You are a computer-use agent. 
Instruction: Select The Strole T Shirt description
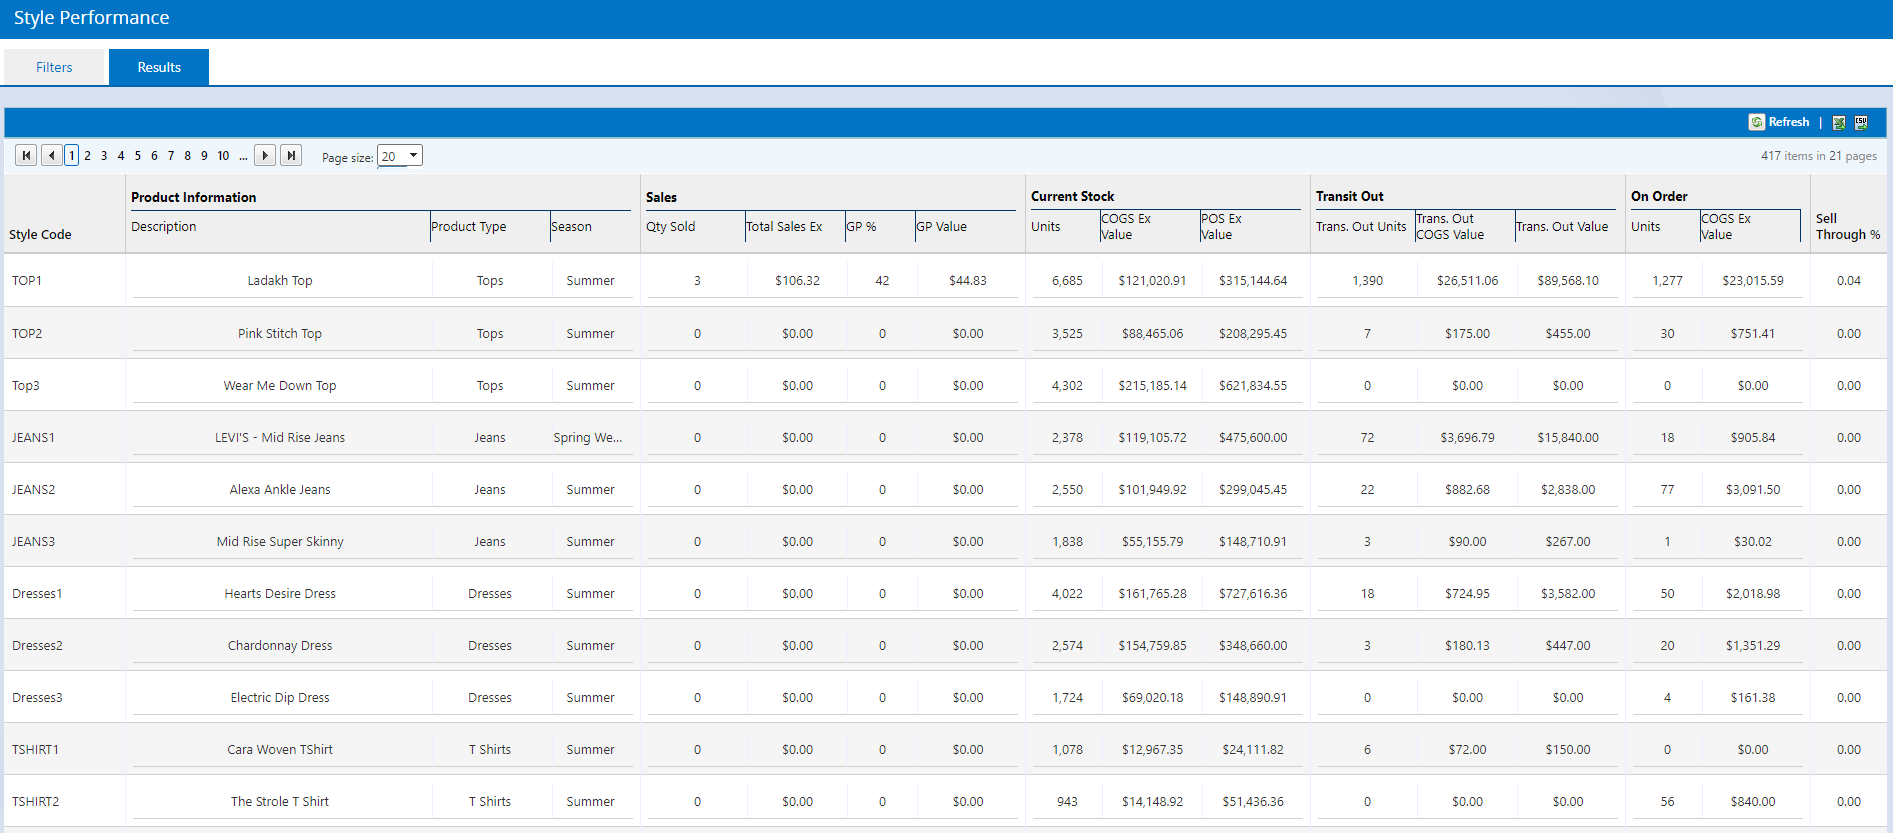coord(280,802)
